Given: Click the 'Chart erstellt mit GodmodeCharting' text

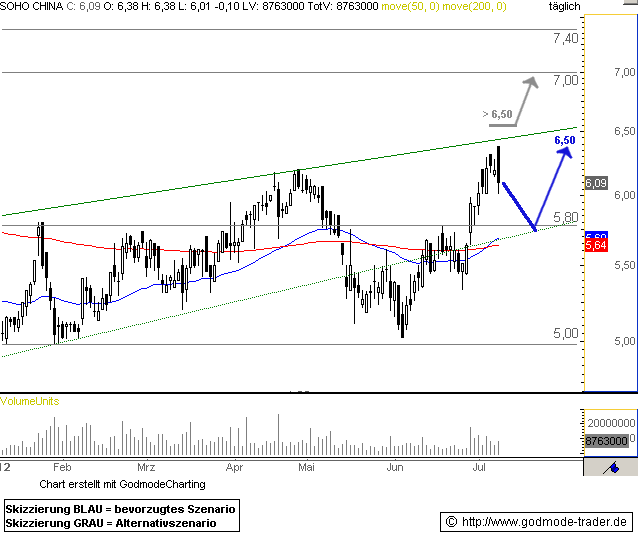Looking at the screenshot, I should (x=122, y=484).
